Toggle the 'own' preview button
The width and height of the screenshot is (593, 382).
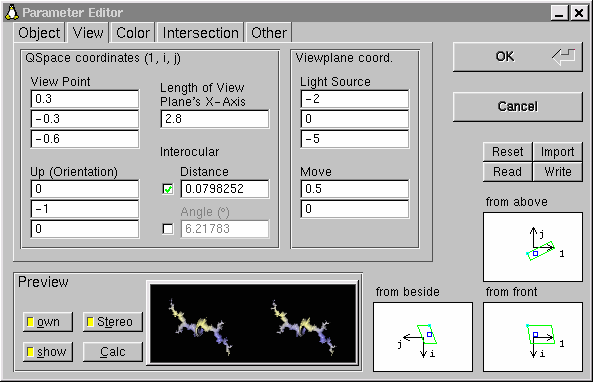[48, 322]
